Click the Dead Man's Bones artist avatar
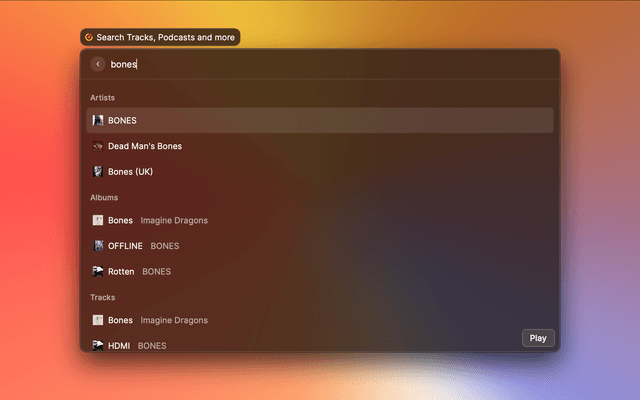The height and width of the screenshot is (400, 640). pyautogui.click(x=98, y=146)
